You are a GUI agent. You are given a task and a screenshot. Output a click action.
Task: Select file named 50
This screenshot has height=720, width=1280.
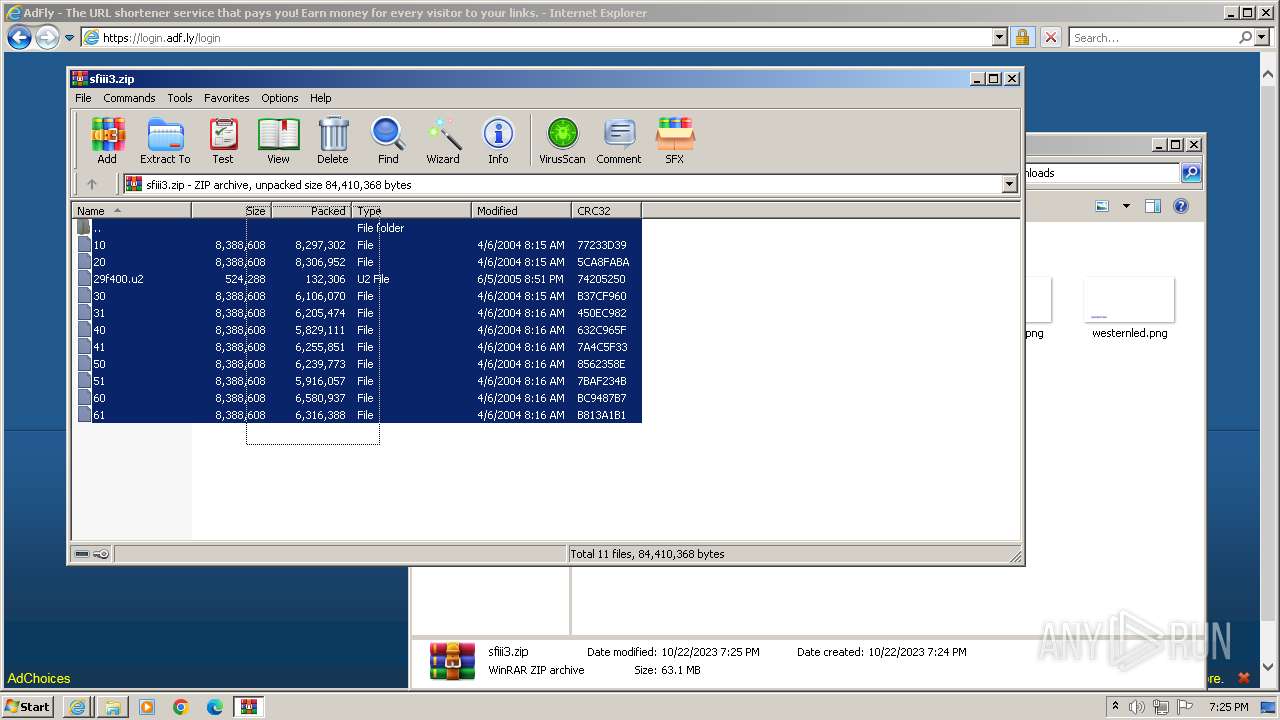coord(357,364)
